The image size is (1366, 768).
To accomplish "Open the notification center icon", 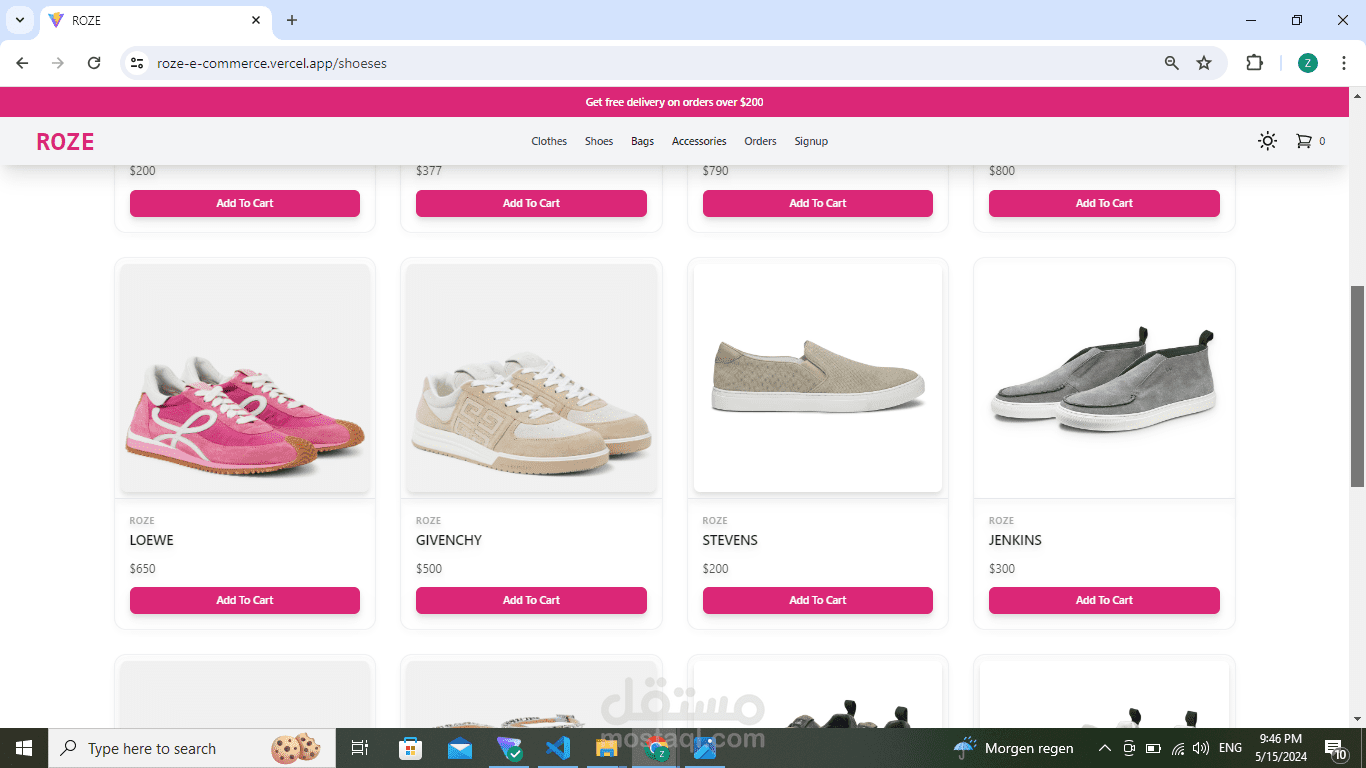I will click(x=1336, y=748).
